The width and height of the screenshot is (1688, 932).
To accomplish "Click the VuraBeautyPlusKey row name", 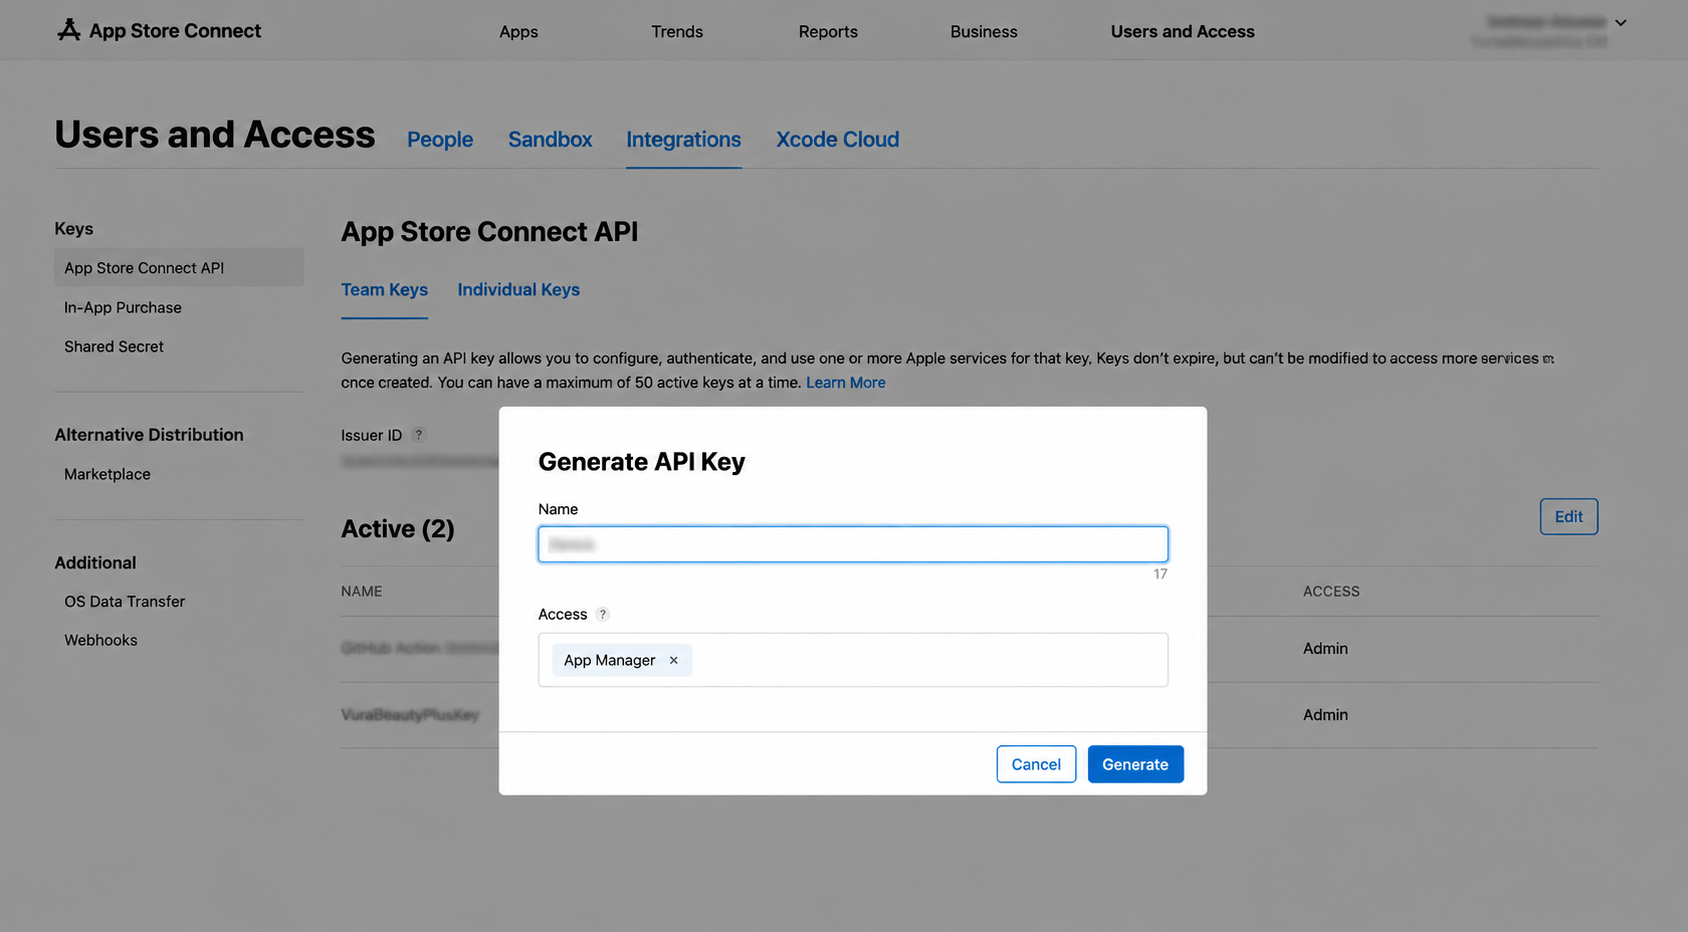I will (410, 714).
